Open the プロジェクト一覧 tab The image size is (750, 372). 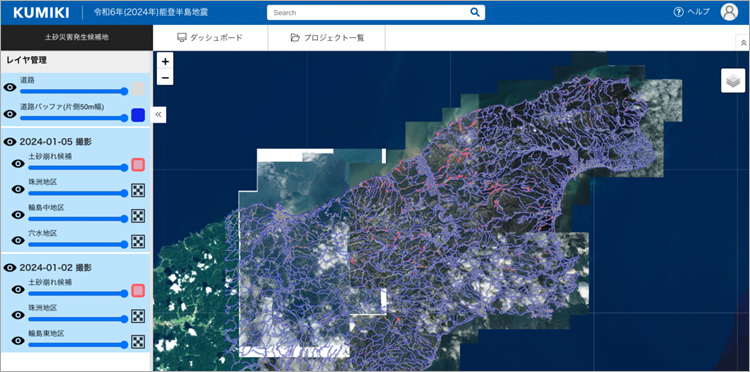(x=327, y=38)
